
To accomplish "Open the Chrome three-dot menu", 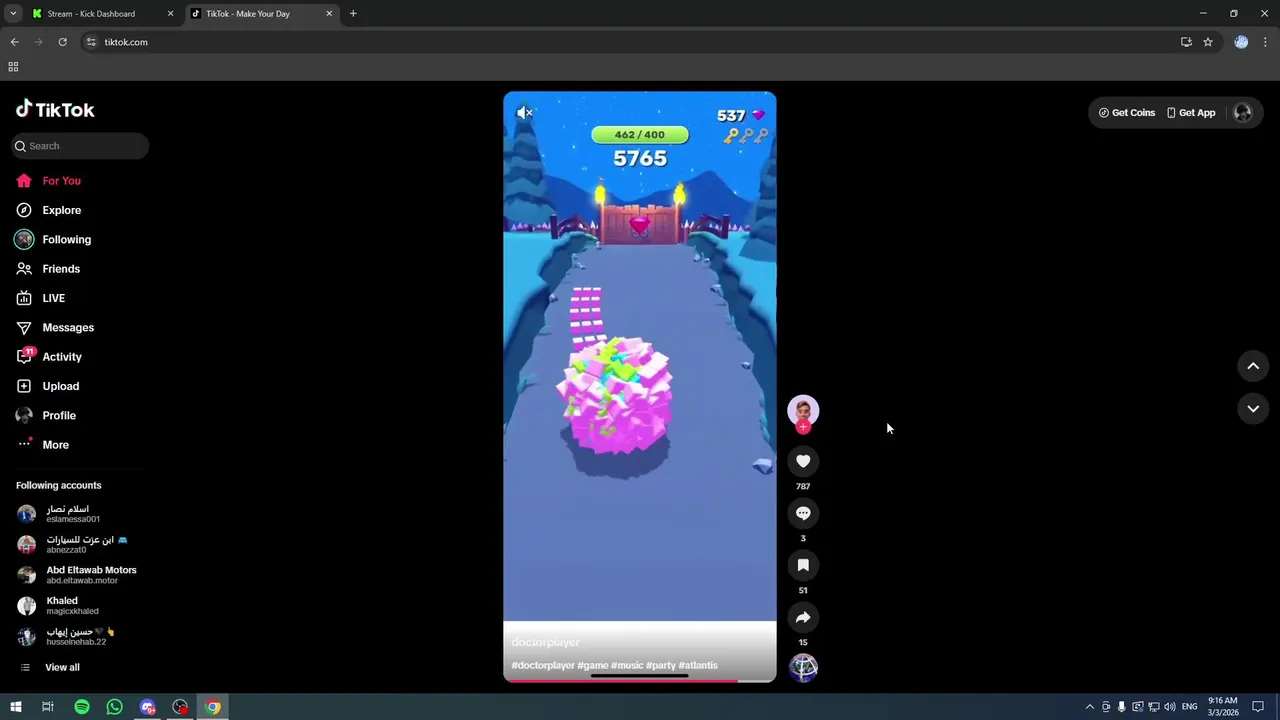I will (x=1265, y=42).
